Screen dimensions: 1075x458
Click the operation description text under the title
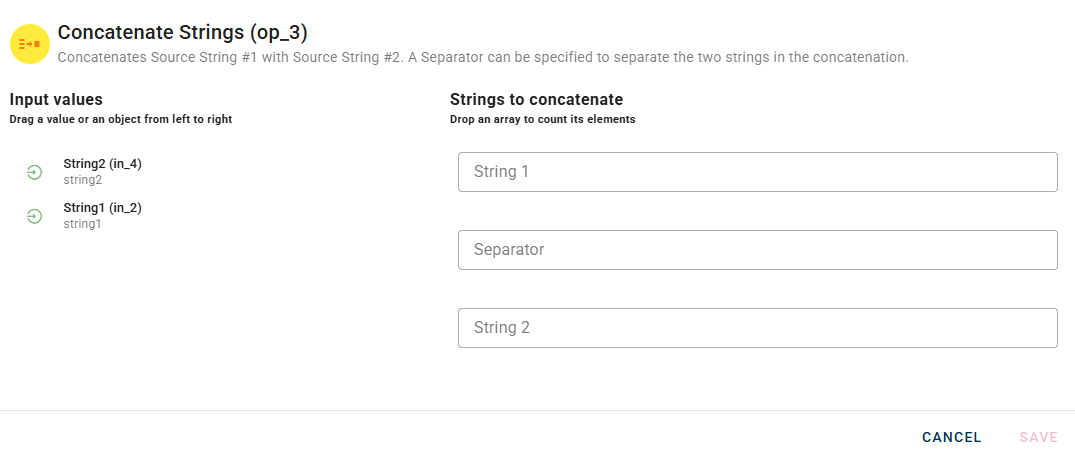pyautogui.click(x=482, y=58)
